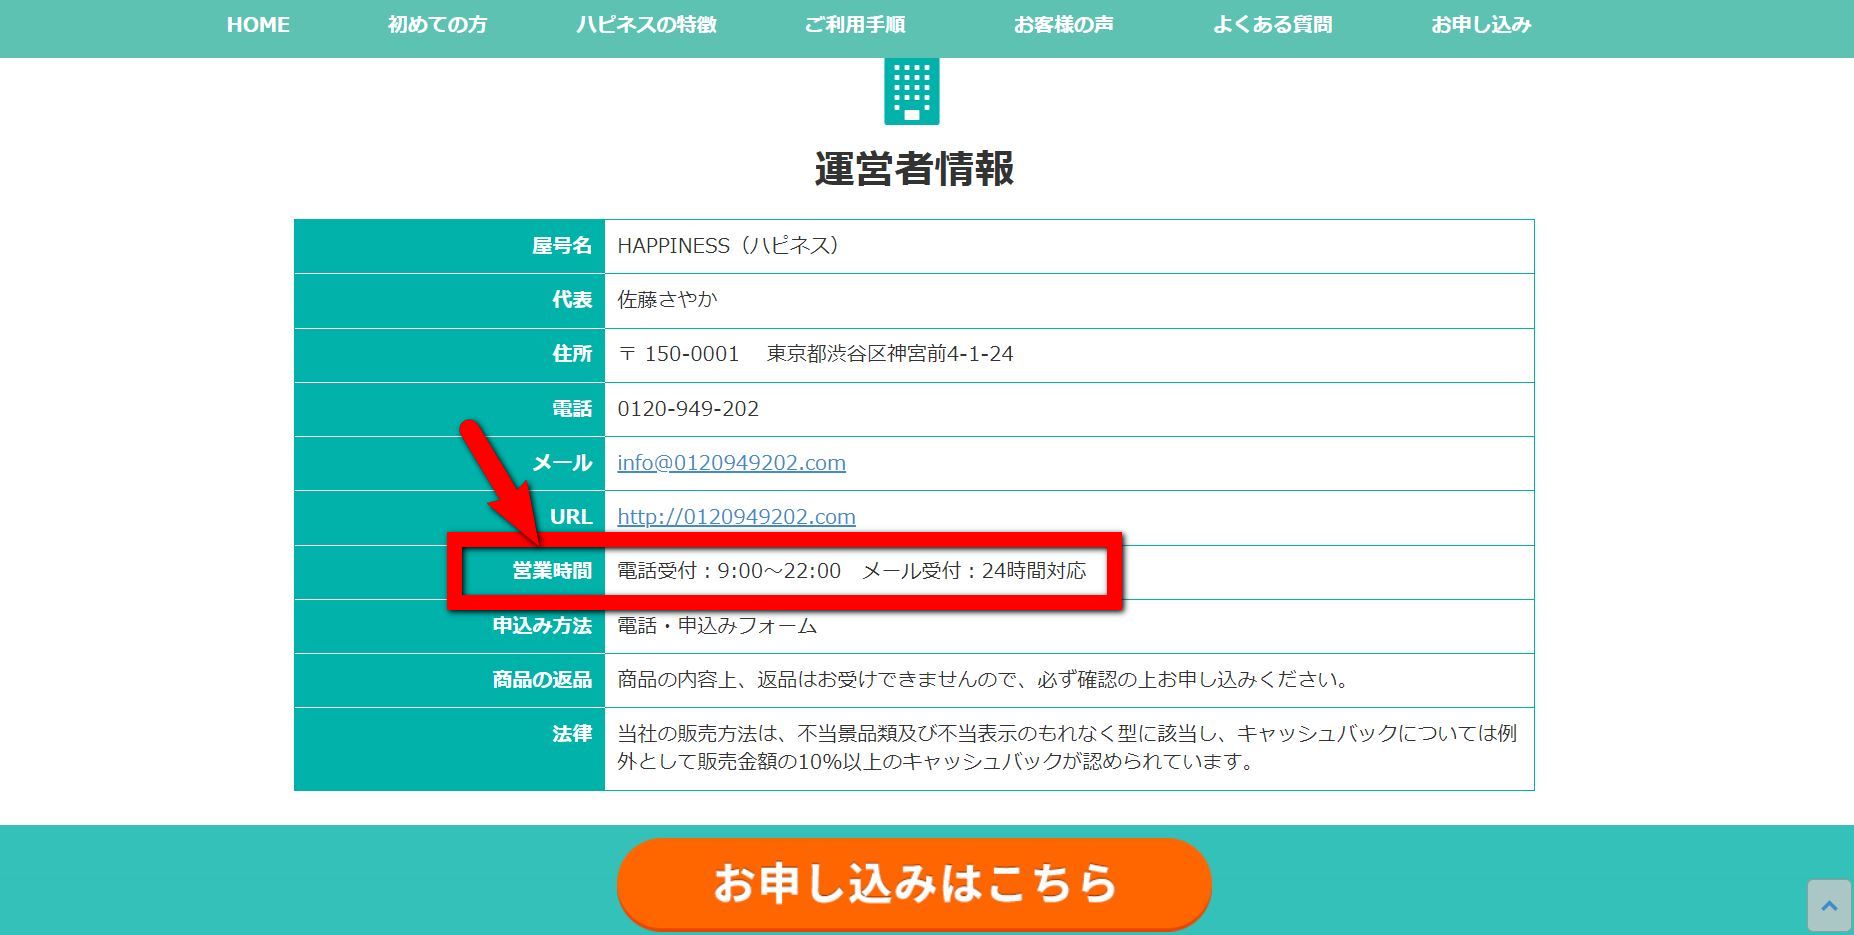Click the info@0120949202.com email link
Viewport: 1854px width, 935px height.
tap(731, 463)
